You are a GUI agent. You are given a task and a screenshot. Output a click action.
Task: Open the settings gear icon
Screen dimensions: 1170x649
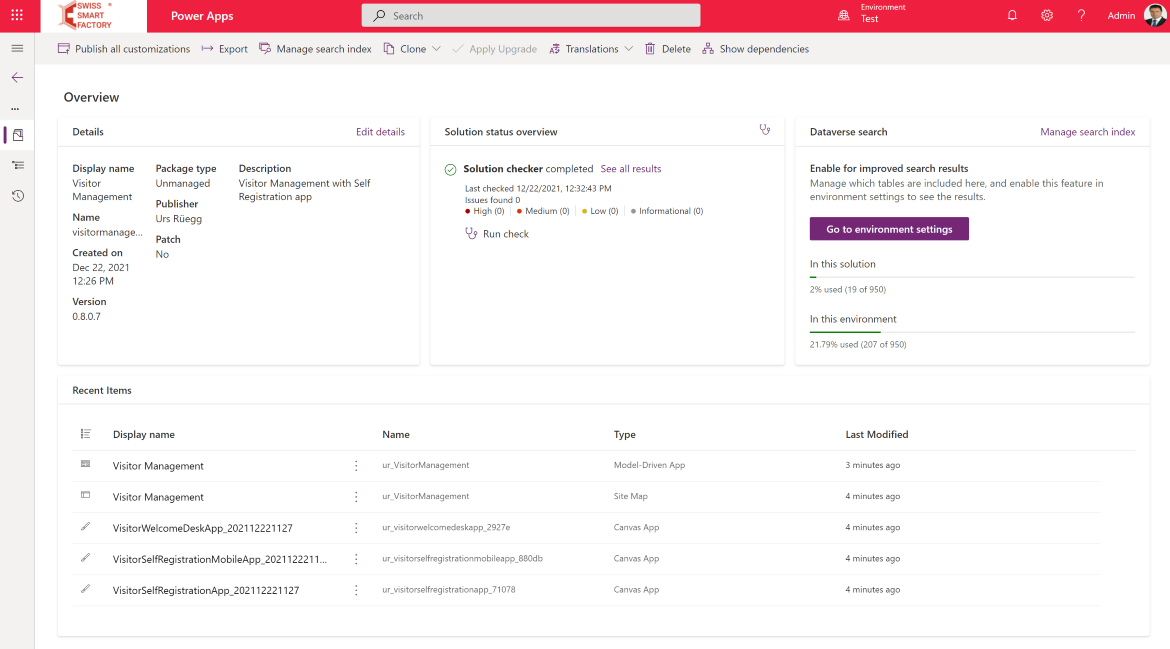(1047, 15)
